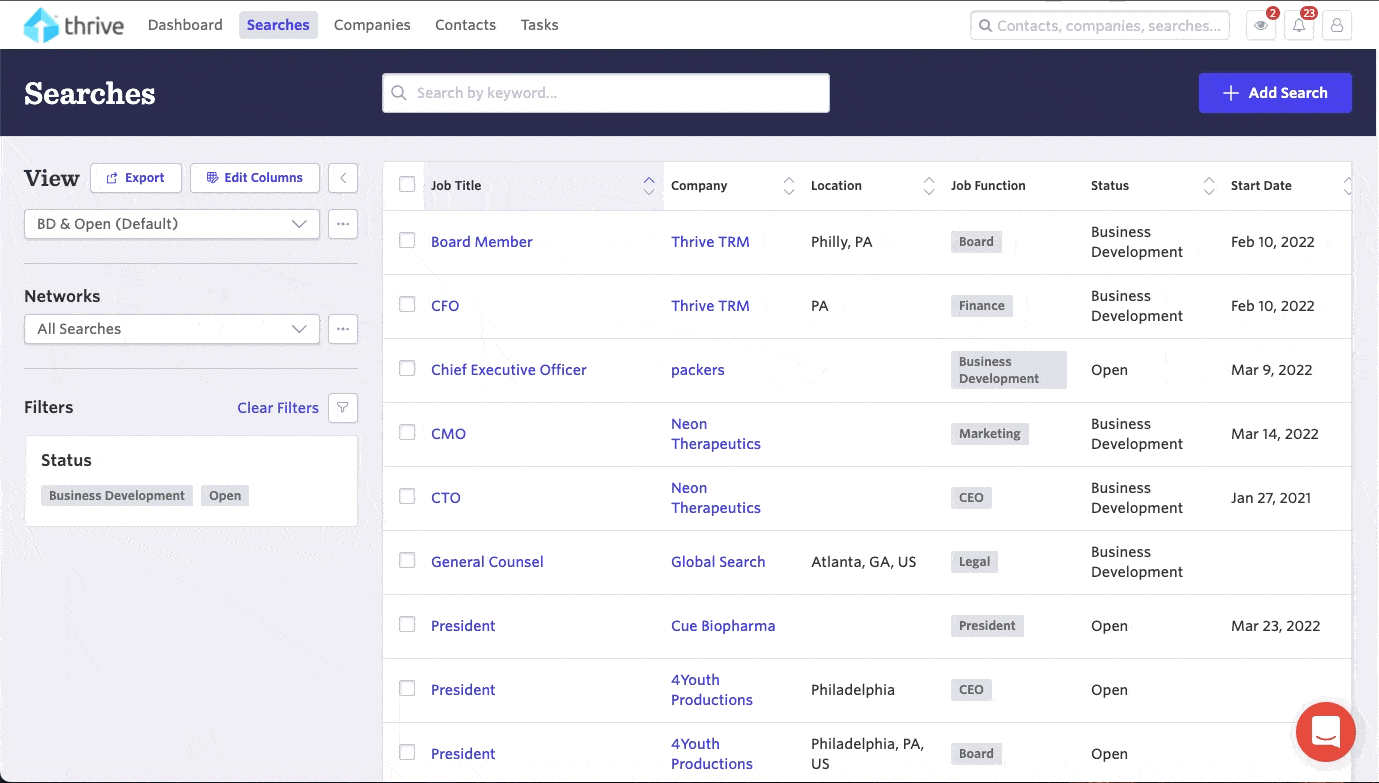The width and height of the screenshot is (1379, 783).
Task: Open the chat support bubble
Action: point(1326,732)
